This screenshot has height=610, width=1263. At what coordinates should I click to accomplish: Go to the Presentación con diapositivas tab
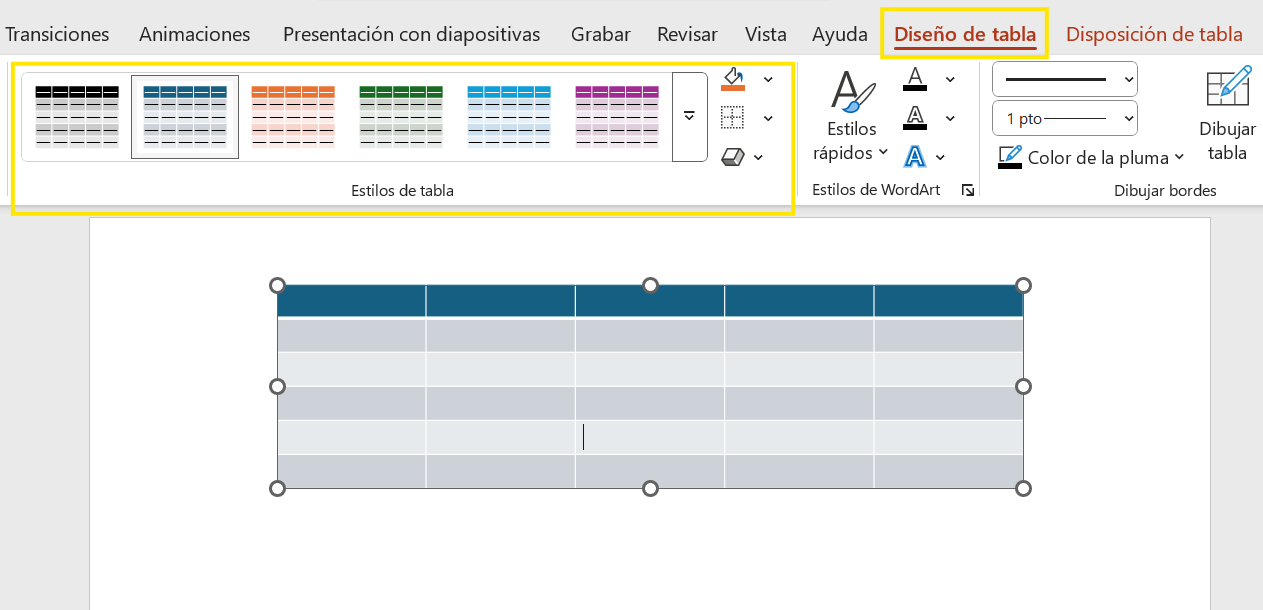(x=411, y=34)
